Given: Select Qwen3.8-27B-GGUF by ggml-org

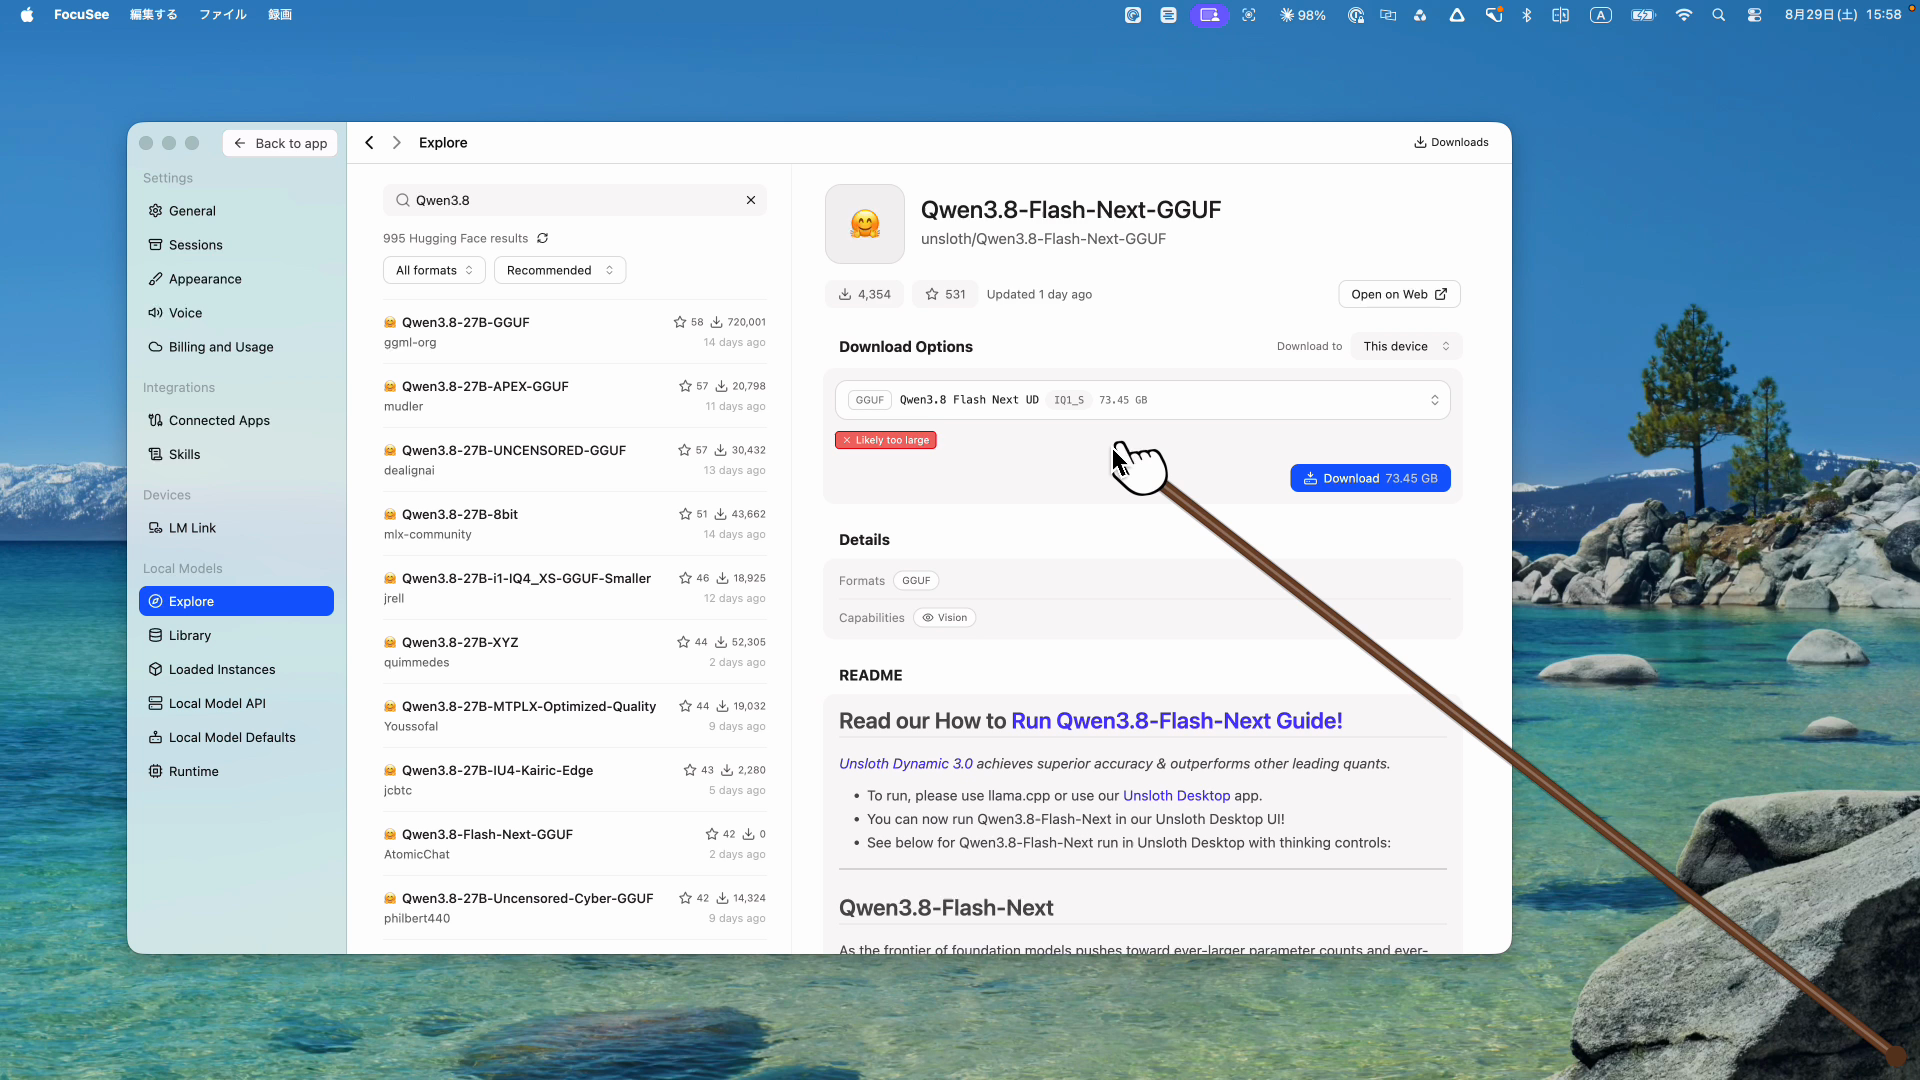Looking at the screenshot, I should [x=575, y=332].
